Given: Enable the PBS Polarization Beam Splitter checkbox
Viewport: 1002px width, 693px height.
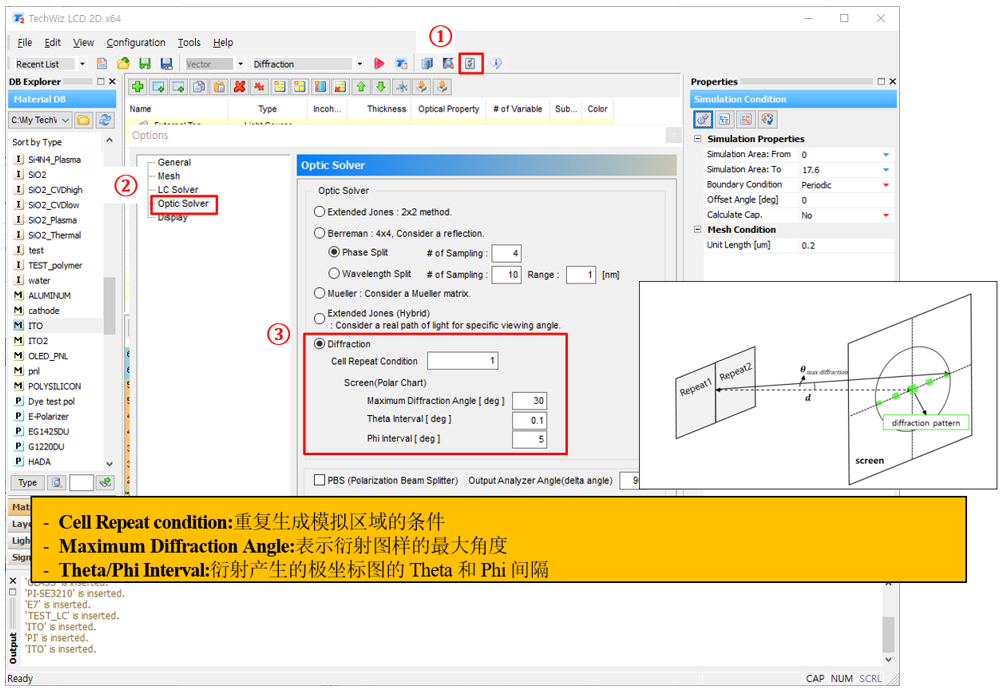Looking at the screenshot, I should 320,480.
